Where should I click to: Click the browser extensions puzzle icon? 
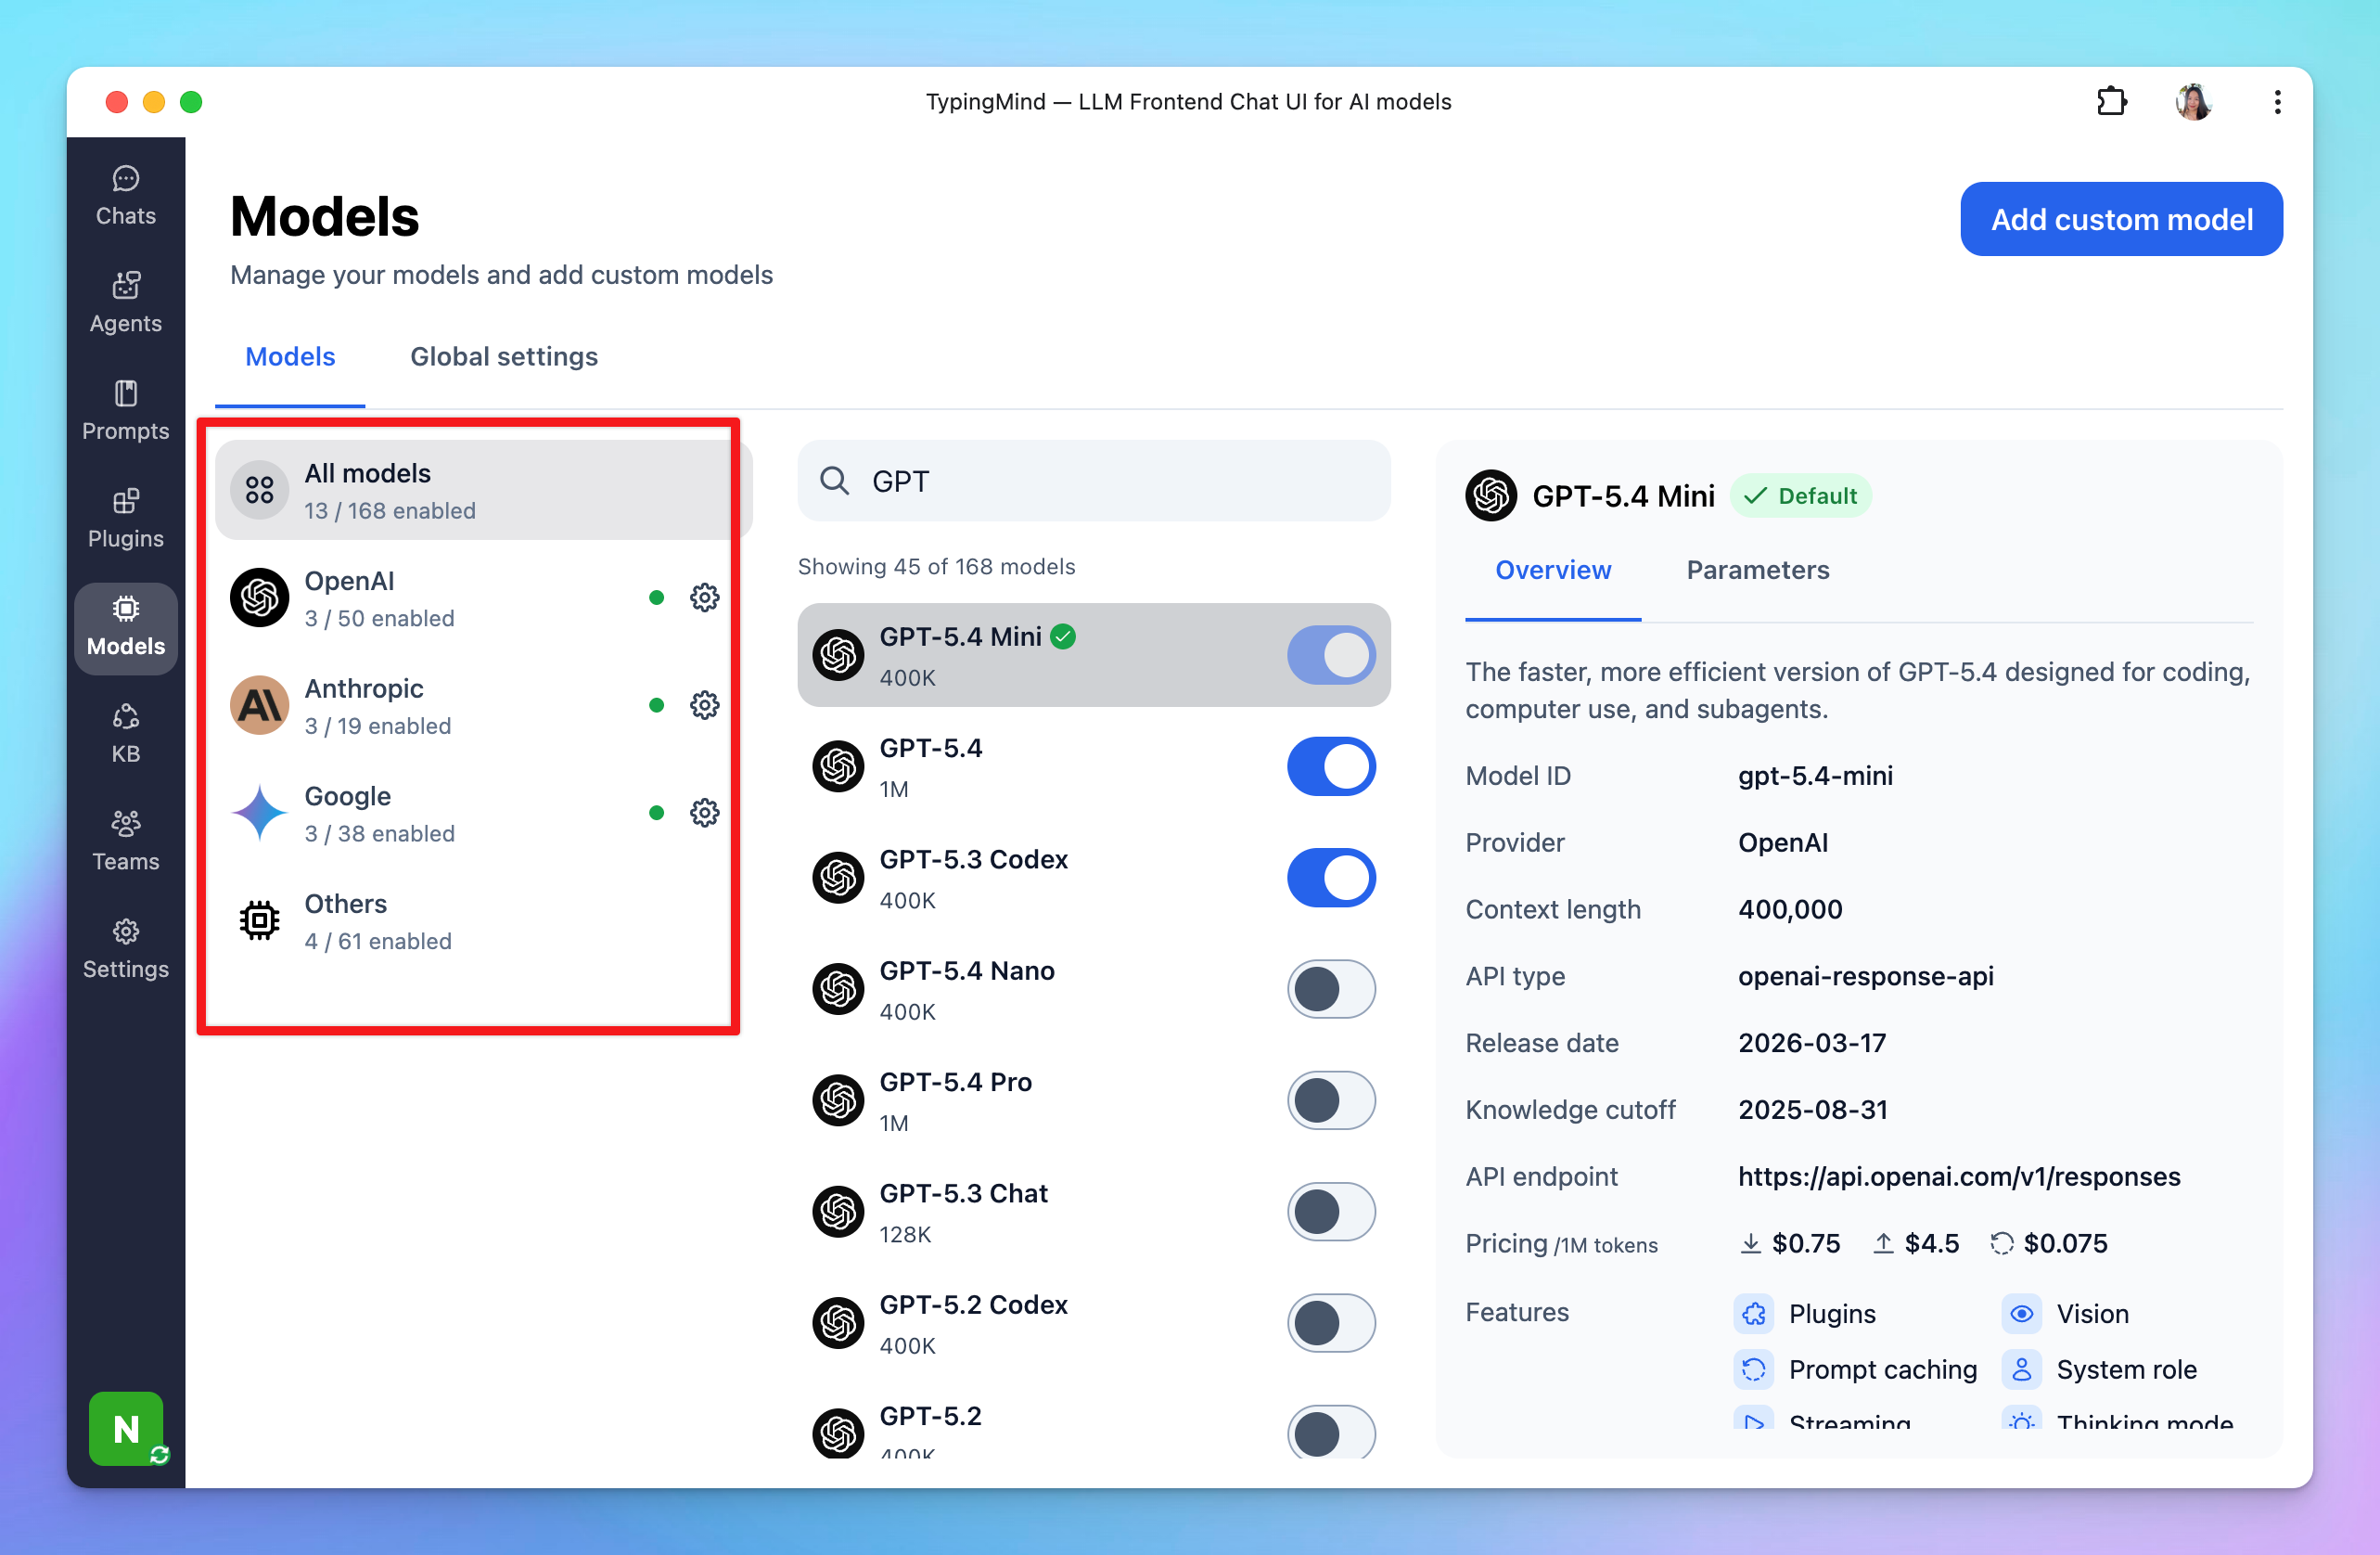pyautogui.click(x=2110, y=102)
